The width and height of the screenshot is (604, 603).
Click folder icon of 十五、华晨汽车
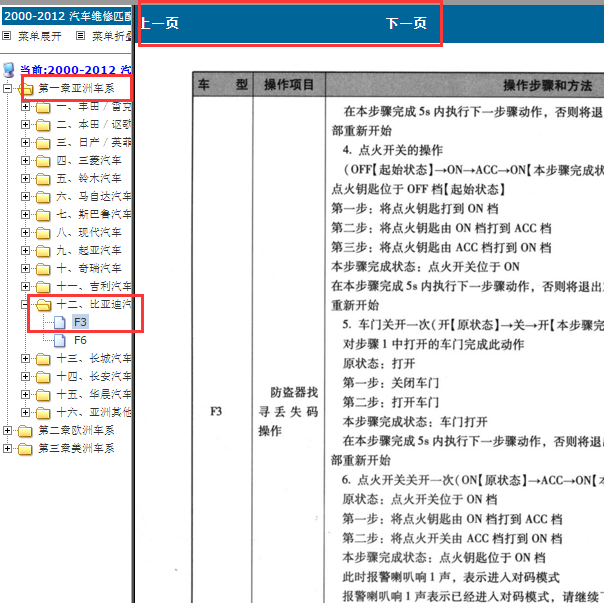pyautogui.click(x=43, y=395)
